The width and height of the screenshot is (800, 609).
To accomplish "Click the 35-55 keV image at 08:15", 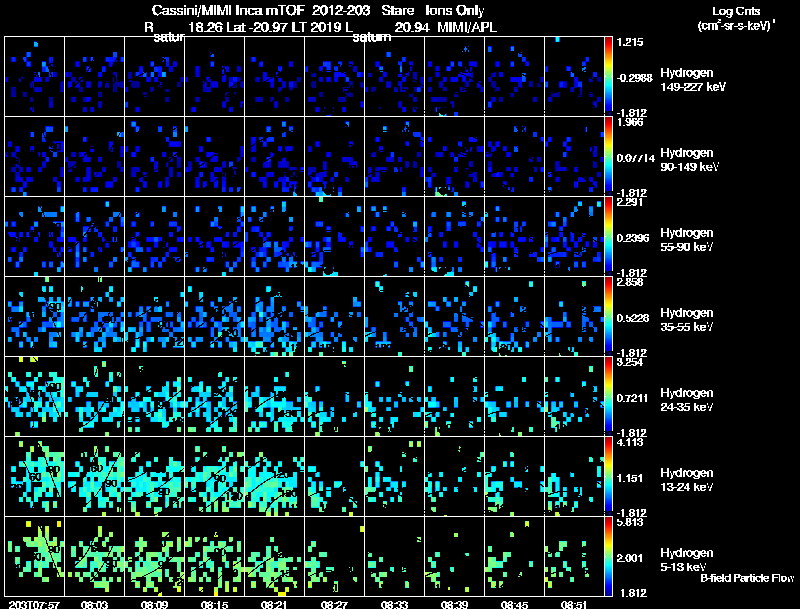I will tap(214, 316).
